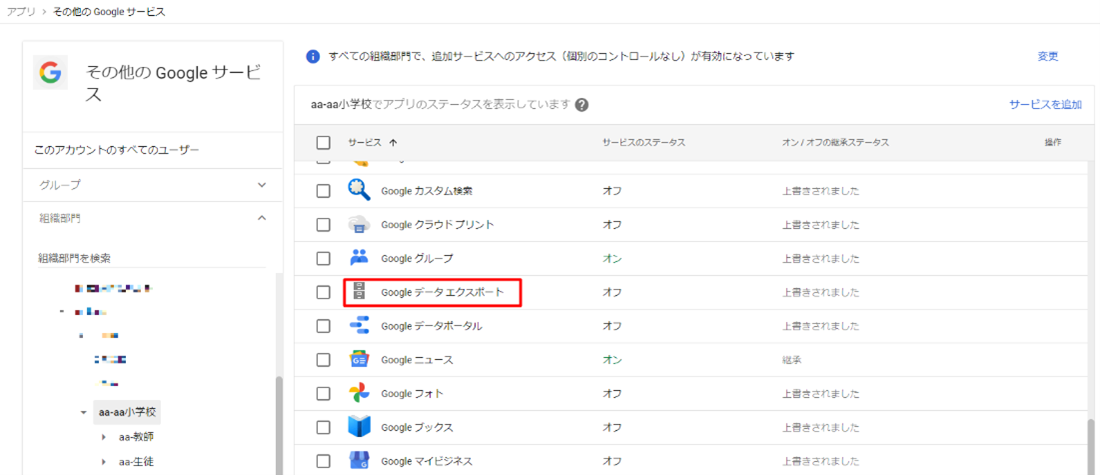Check the Google データ エクスポート row checkbox
Screen dimensions: 1100x475
[323, 293]
